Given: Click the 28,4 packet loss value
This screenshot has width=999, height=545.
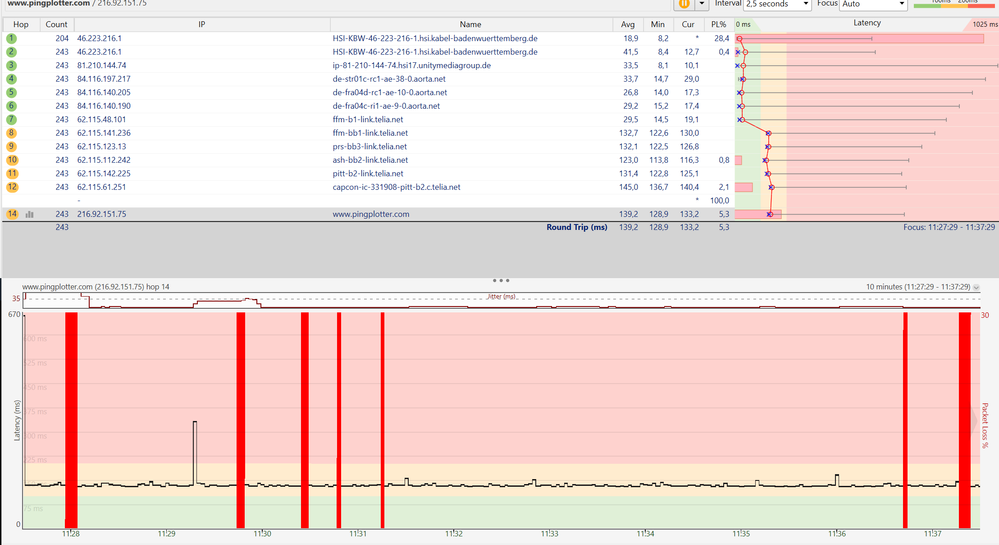Looking at the screenshot, I should pos(722,38).
